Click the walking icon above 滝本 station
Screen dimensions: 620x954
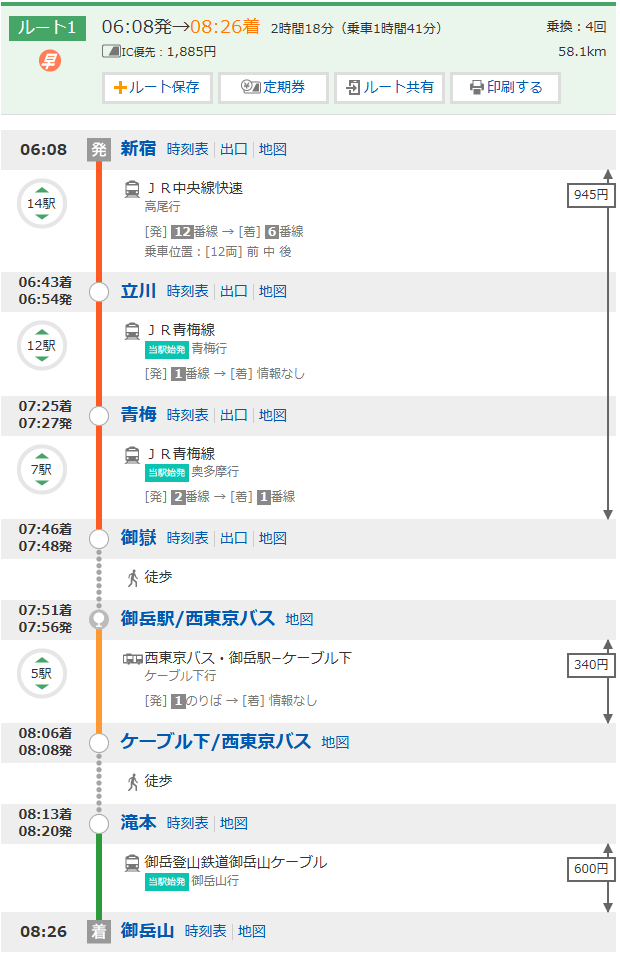(132, 781)
